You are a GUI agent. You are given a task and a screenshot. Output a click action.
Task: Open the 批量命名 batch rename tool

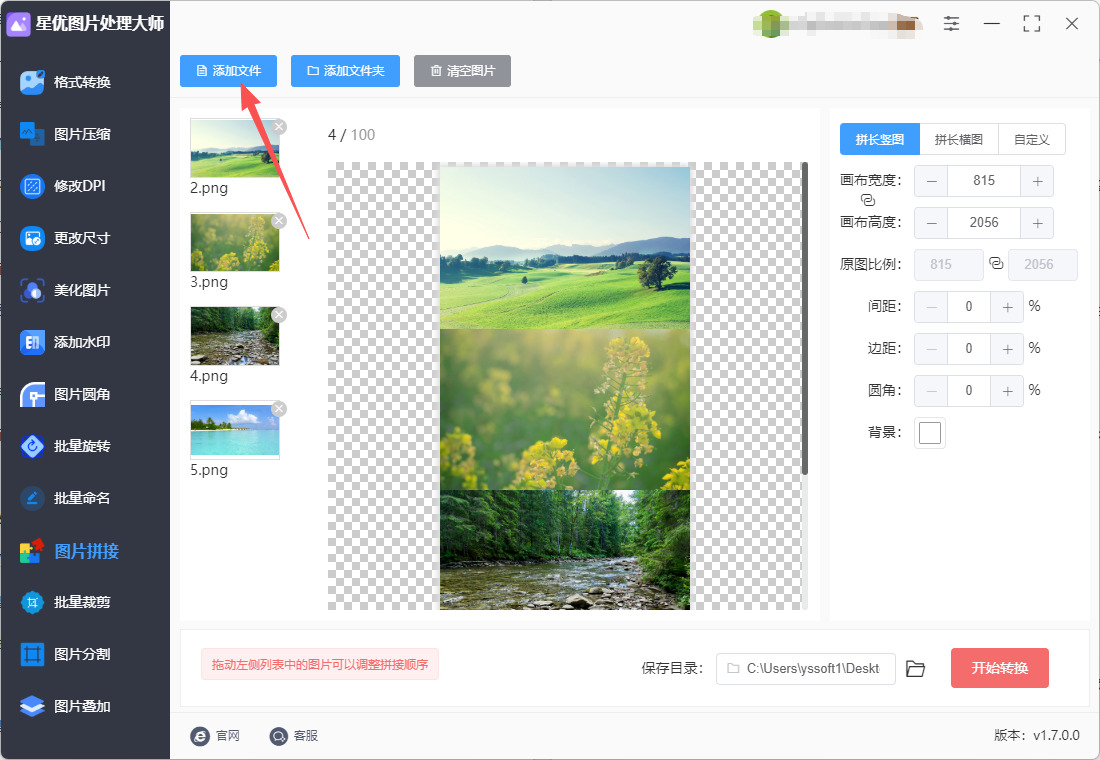(66, 498)
